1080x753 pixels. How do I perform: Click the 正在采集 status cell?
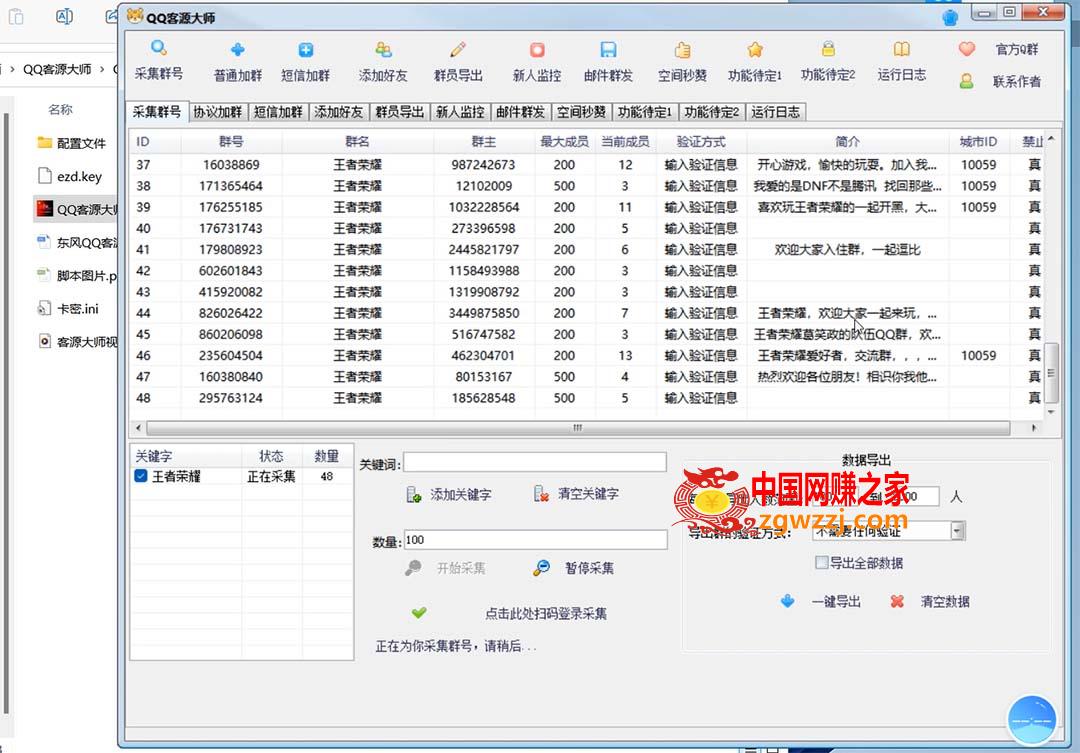click(x=271, y=476)
